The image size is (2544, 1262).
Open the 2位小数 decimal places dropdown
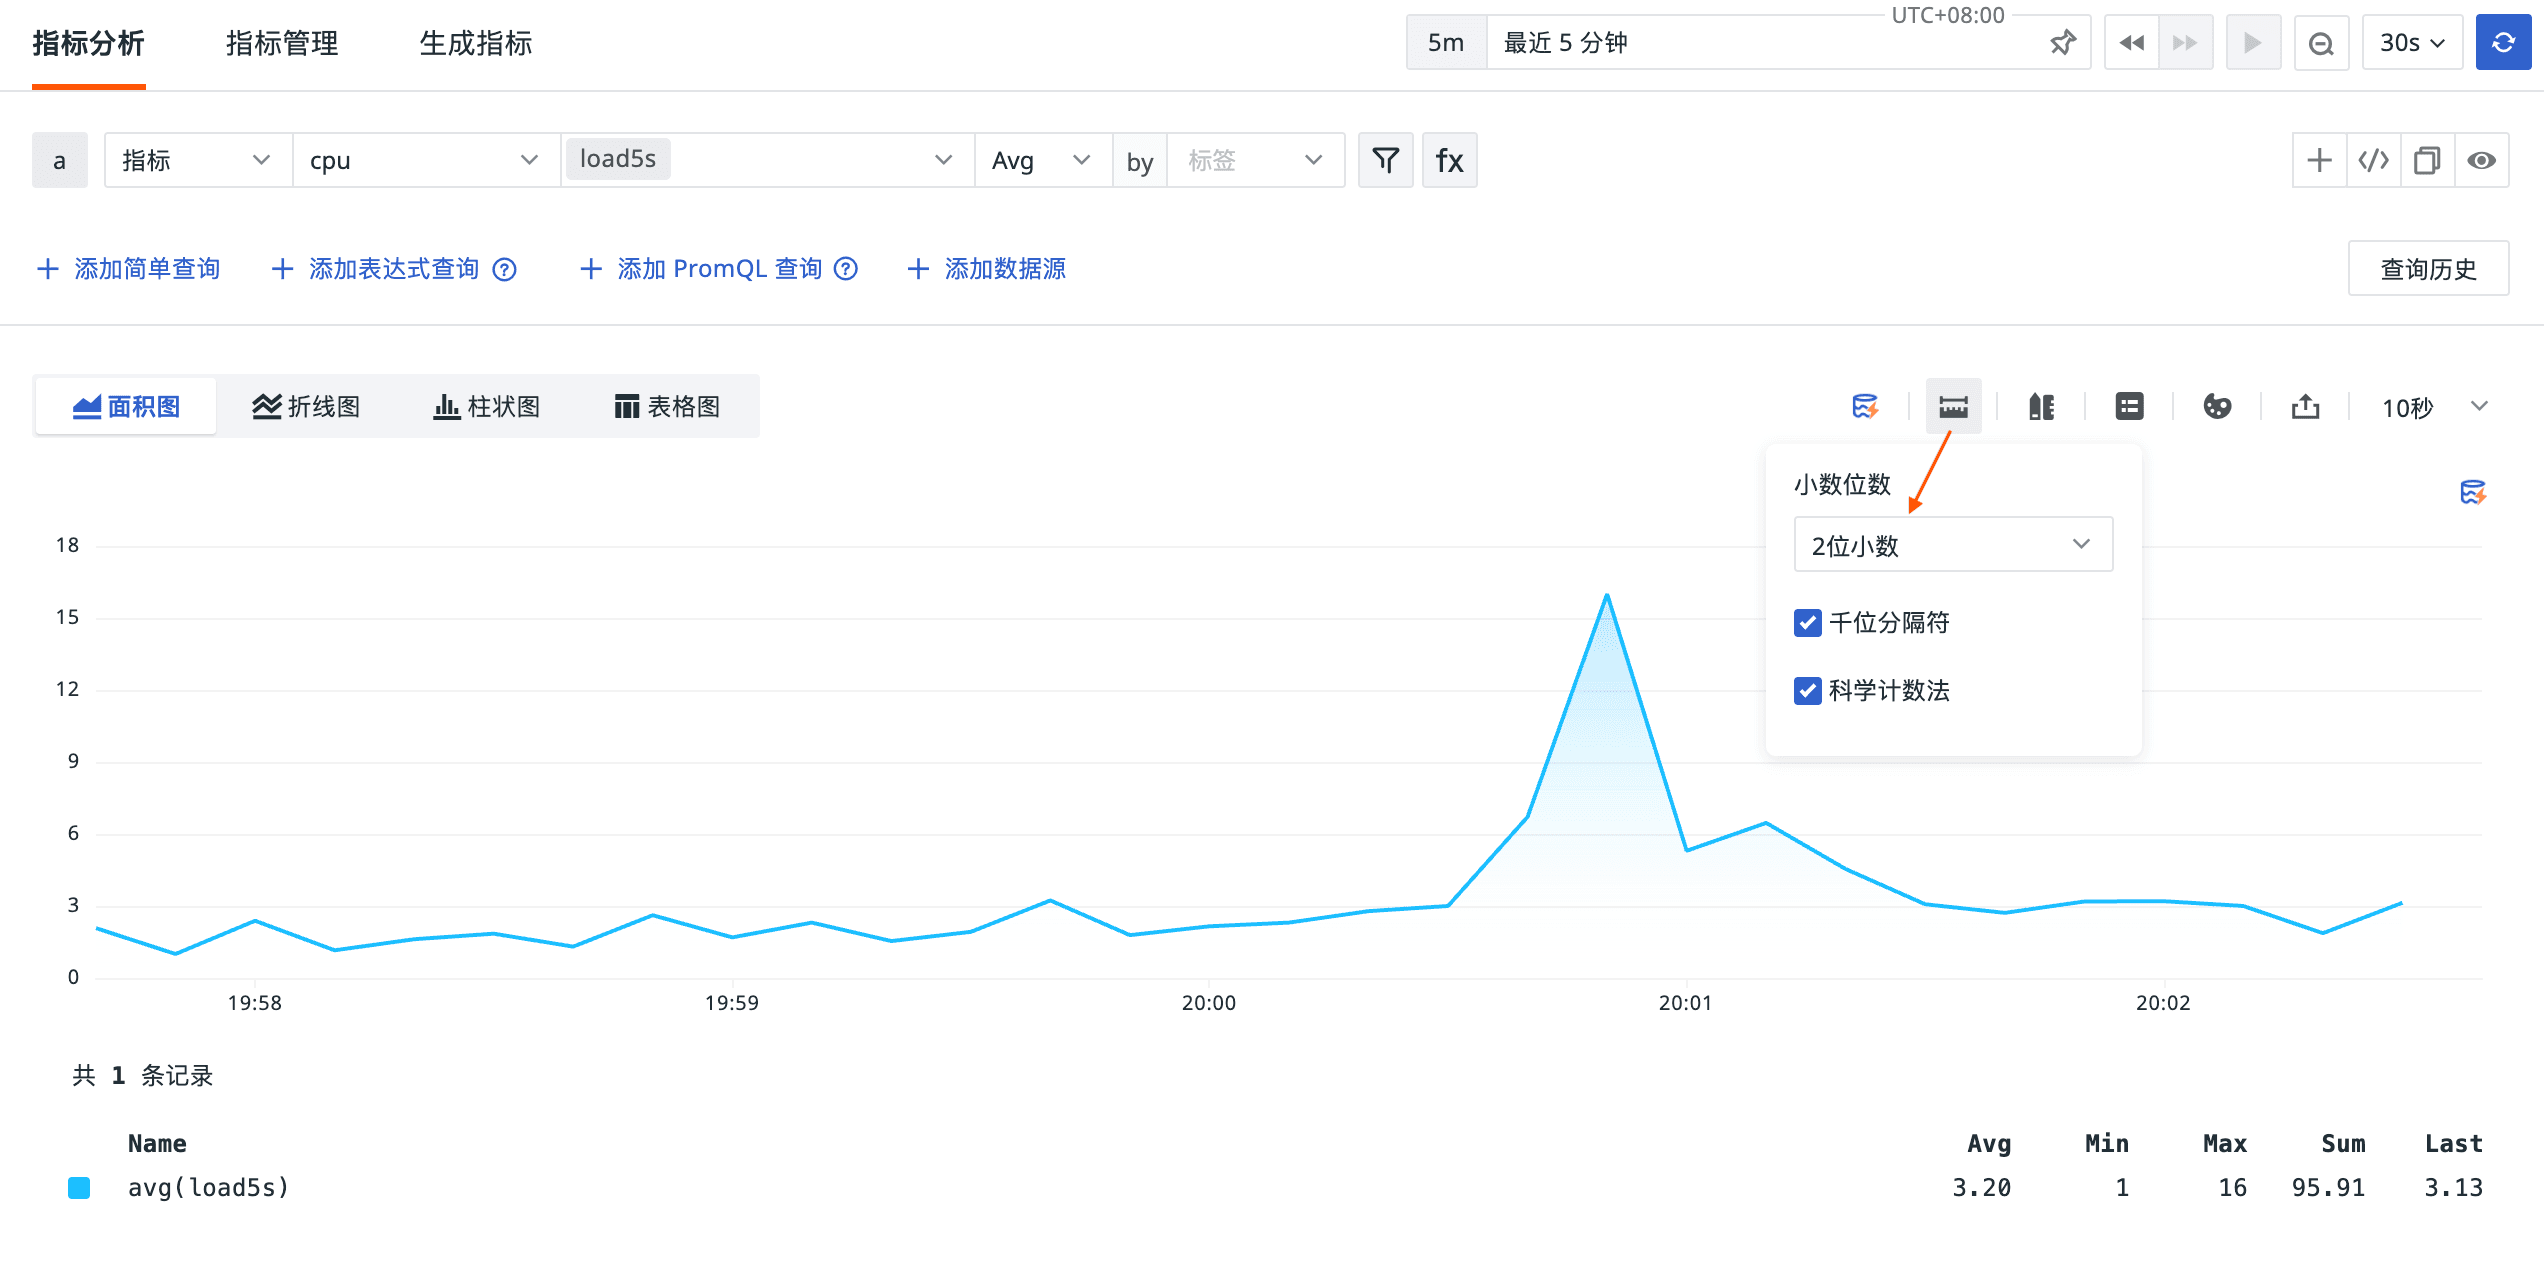coord(1952,545)
